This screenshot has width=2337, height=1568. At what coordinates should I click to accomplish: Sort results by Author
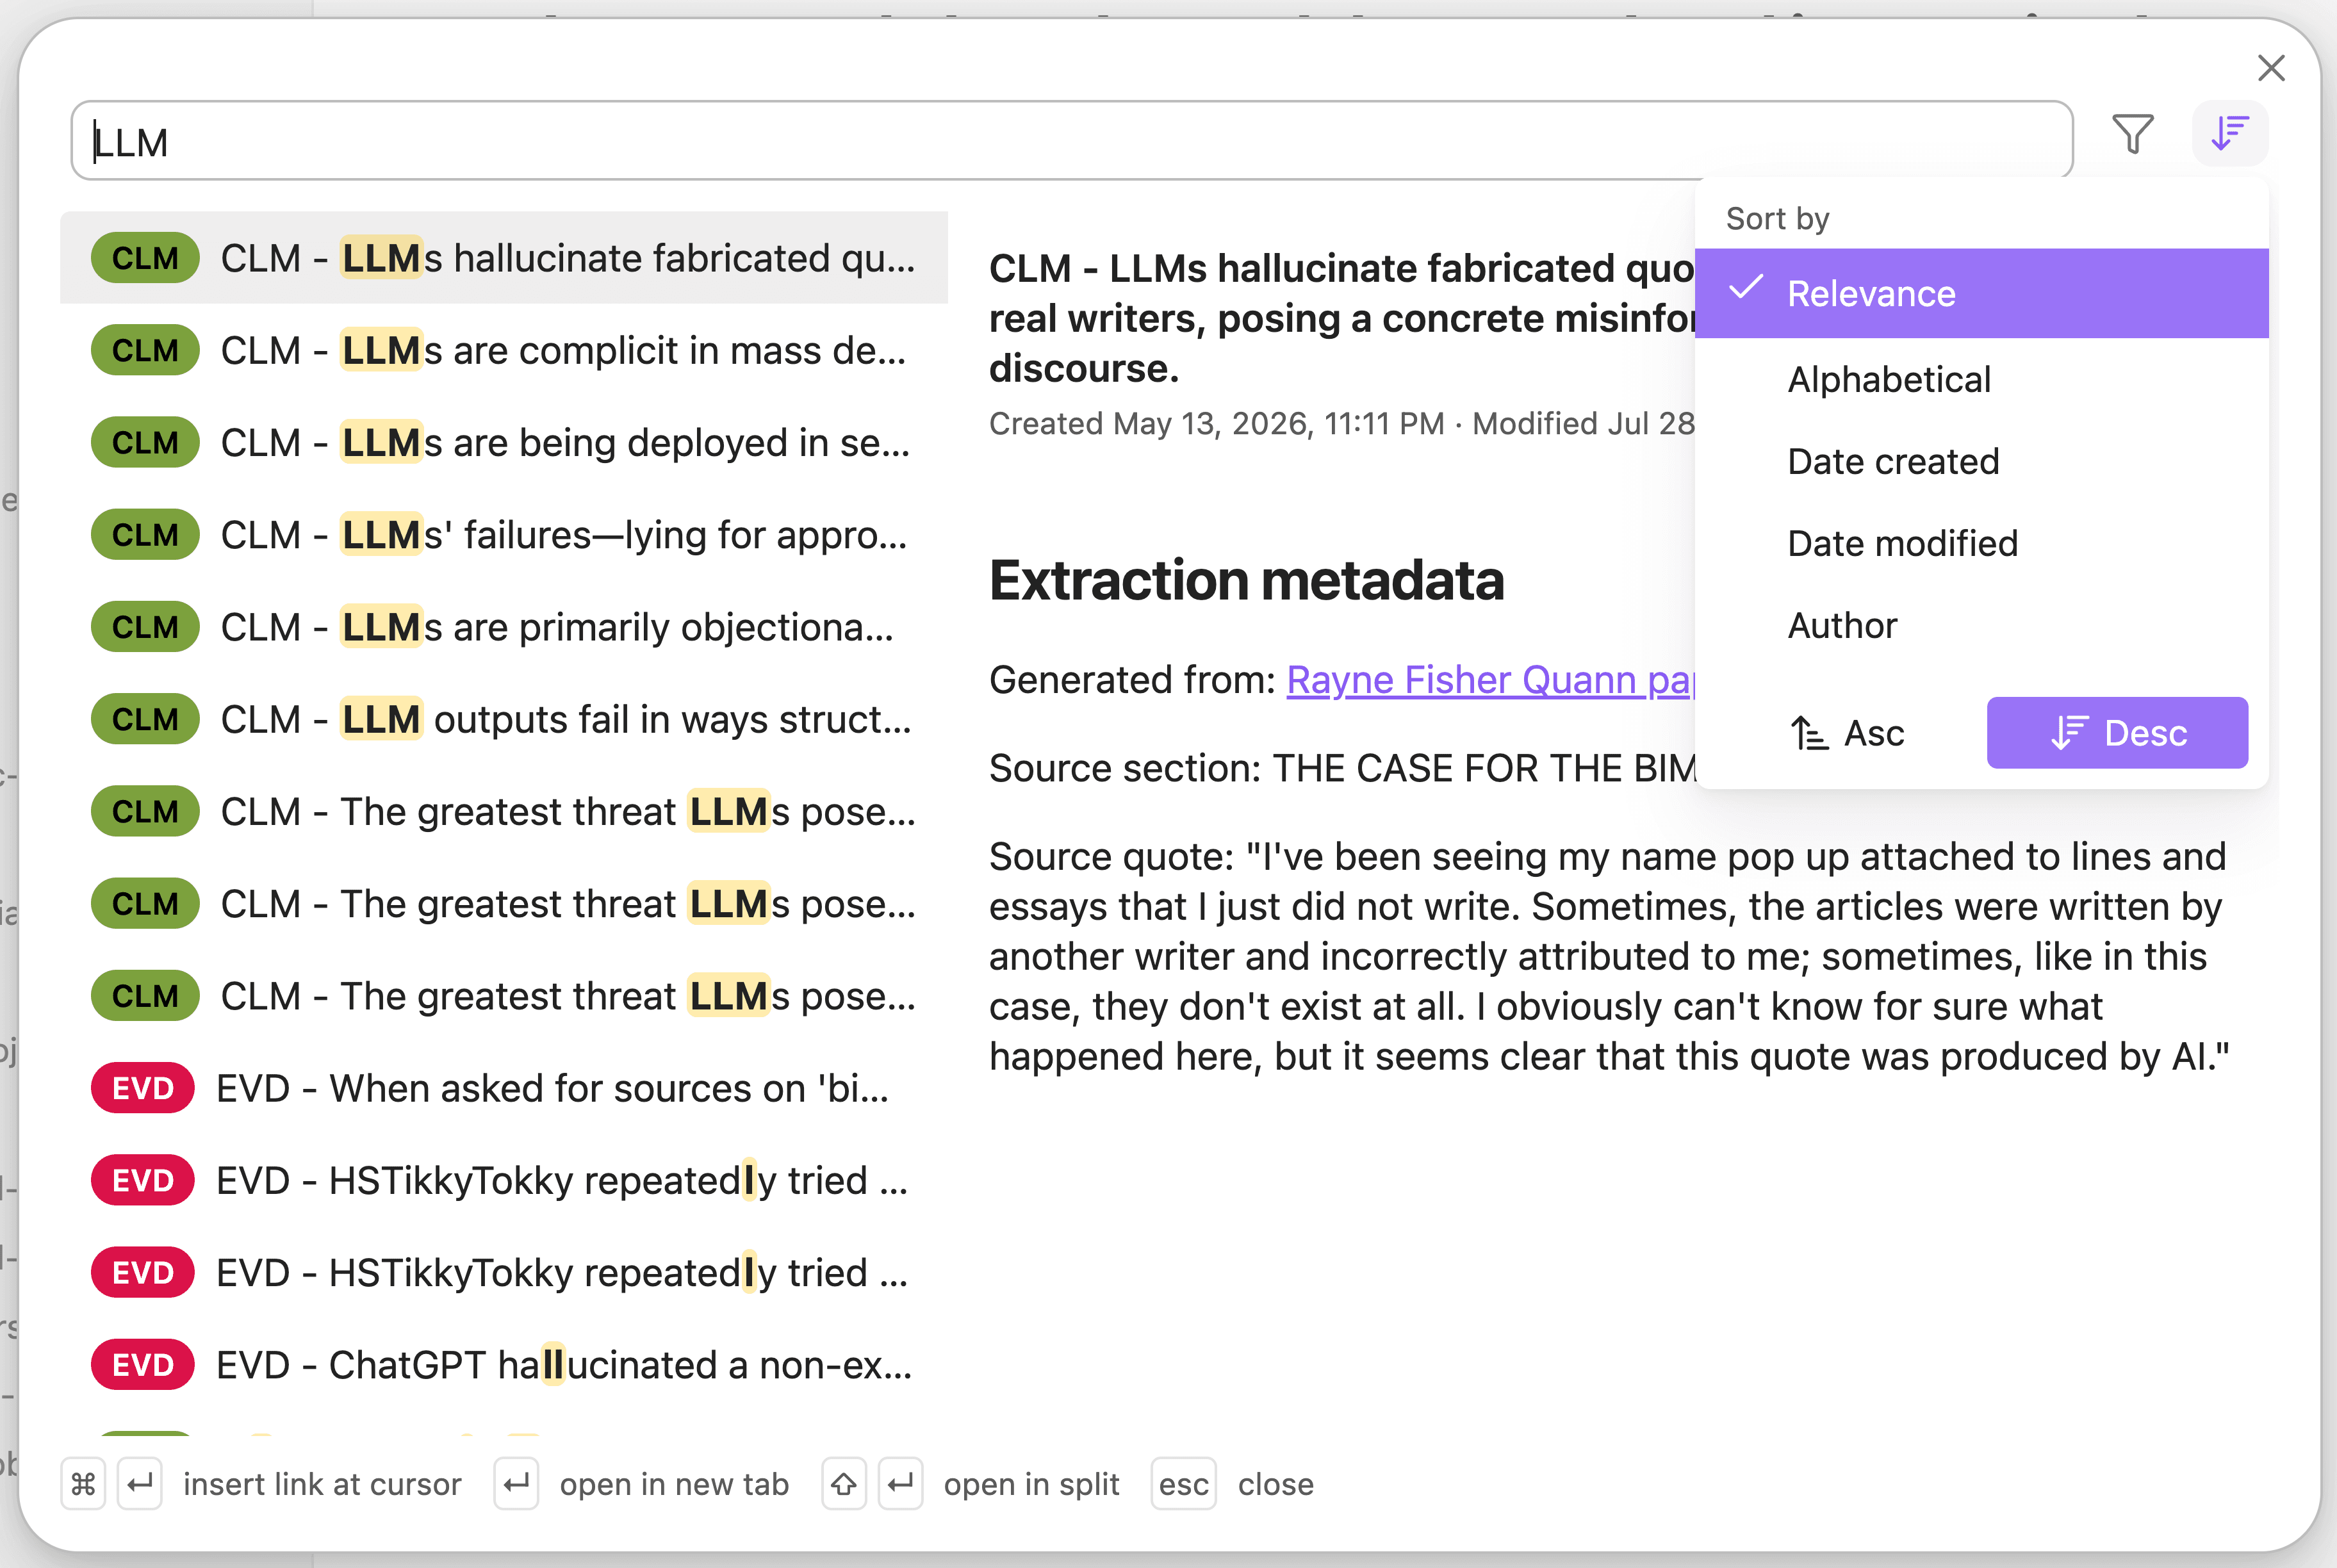[1981, 625]
